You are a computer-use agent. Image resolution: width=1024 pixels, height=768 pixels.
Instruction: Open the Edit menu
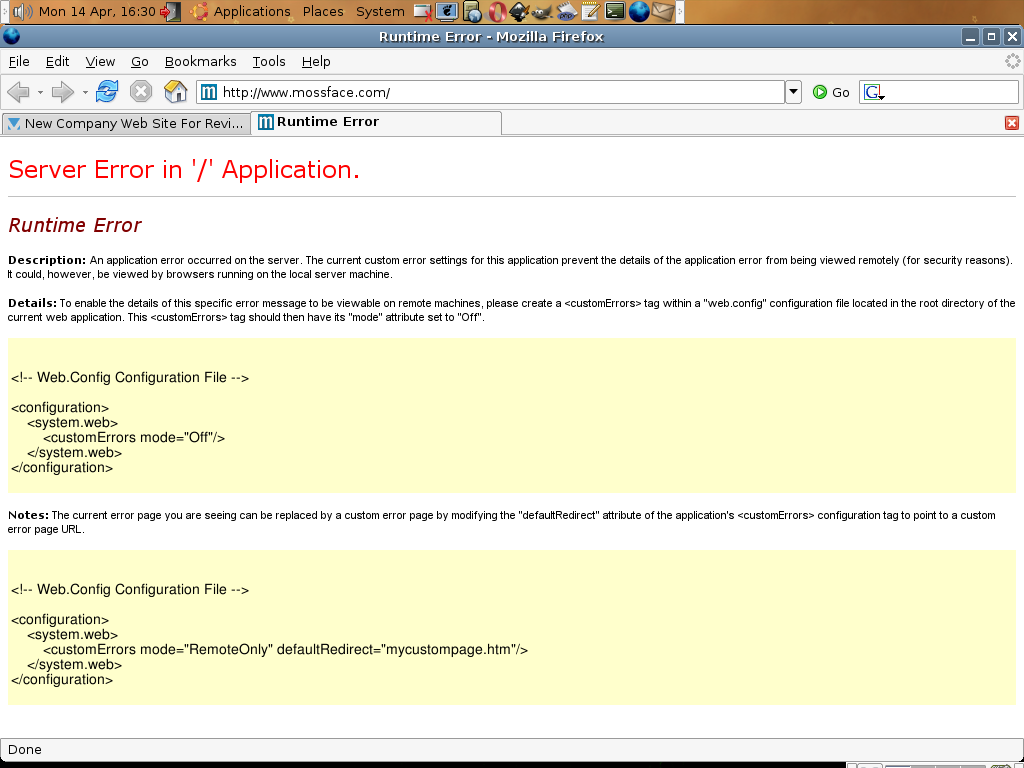click(57, 61)
